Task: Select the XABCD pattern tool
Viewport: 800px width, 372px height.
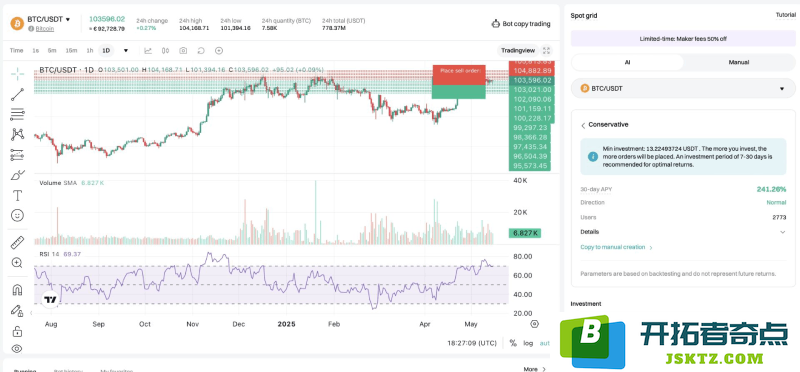Action: (17, 134)
